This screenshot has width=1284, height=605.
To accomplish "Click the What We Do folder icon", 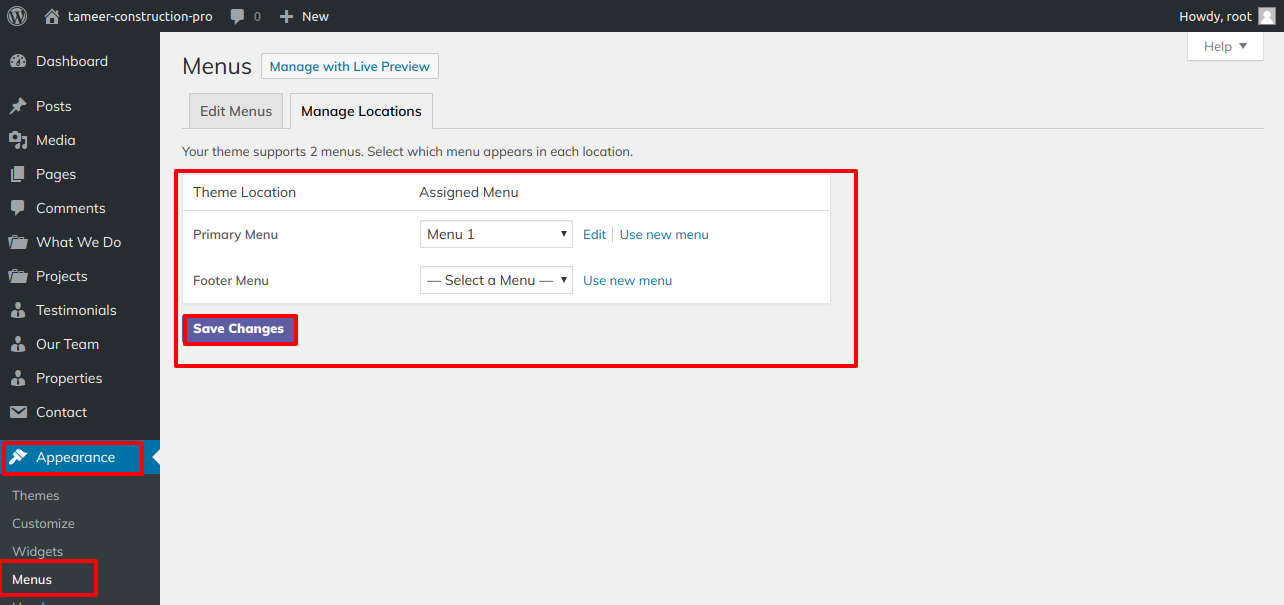I will [18, 242].
